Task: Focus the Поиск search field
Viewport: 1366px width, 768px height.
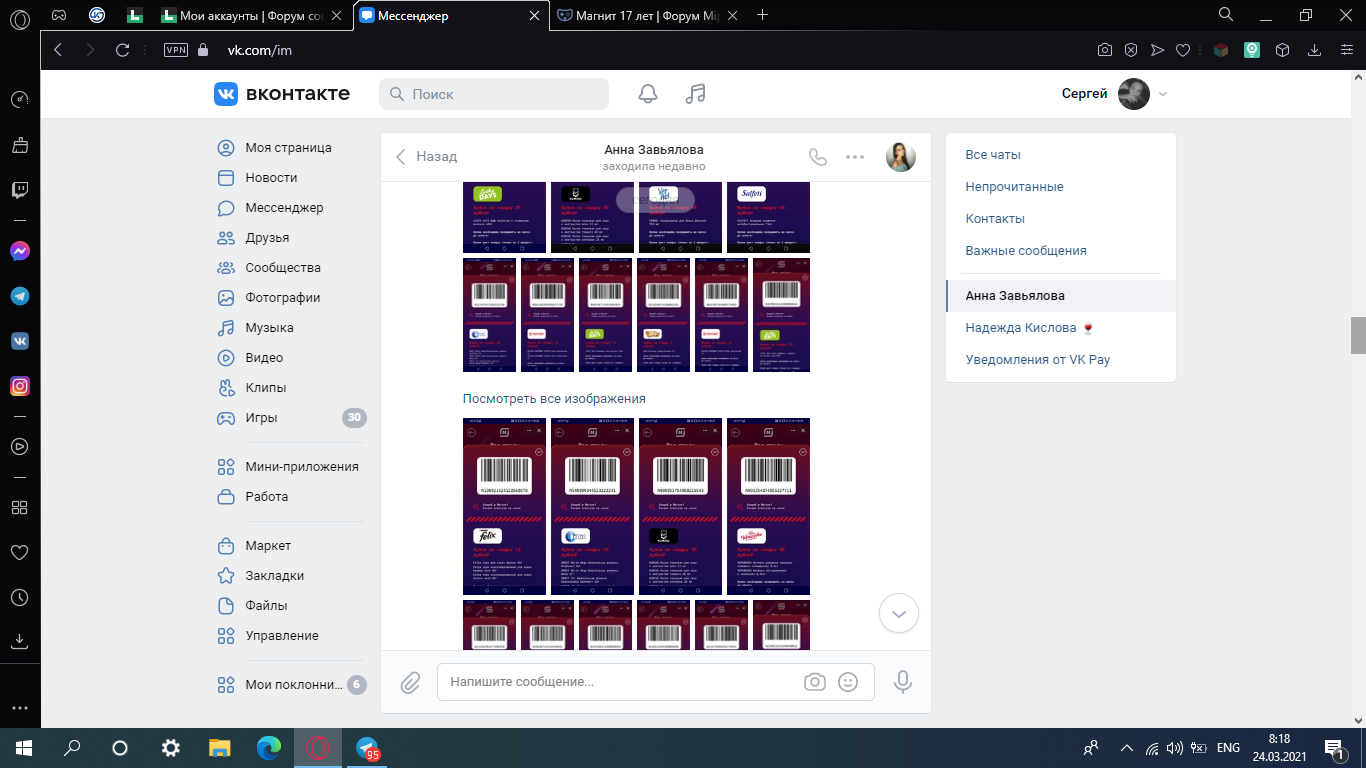Action: tap(494, 94)
